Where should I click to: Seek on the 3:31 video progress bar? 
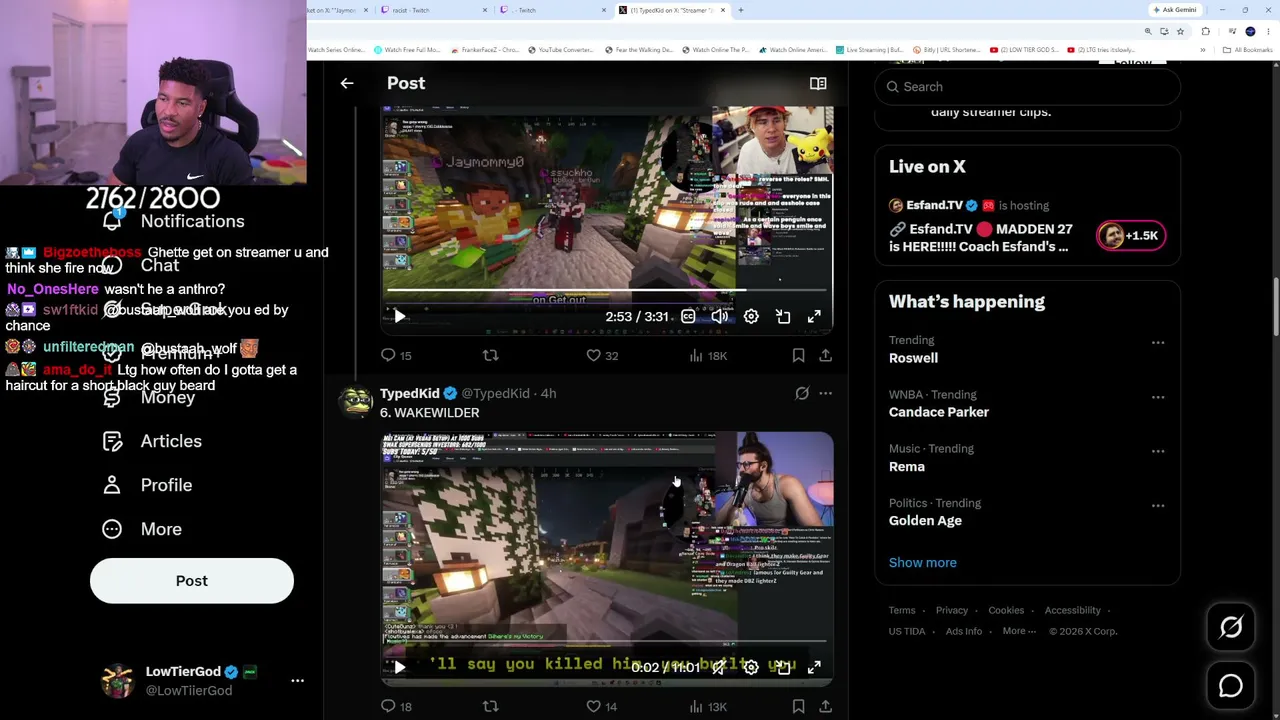click(606, 291)
